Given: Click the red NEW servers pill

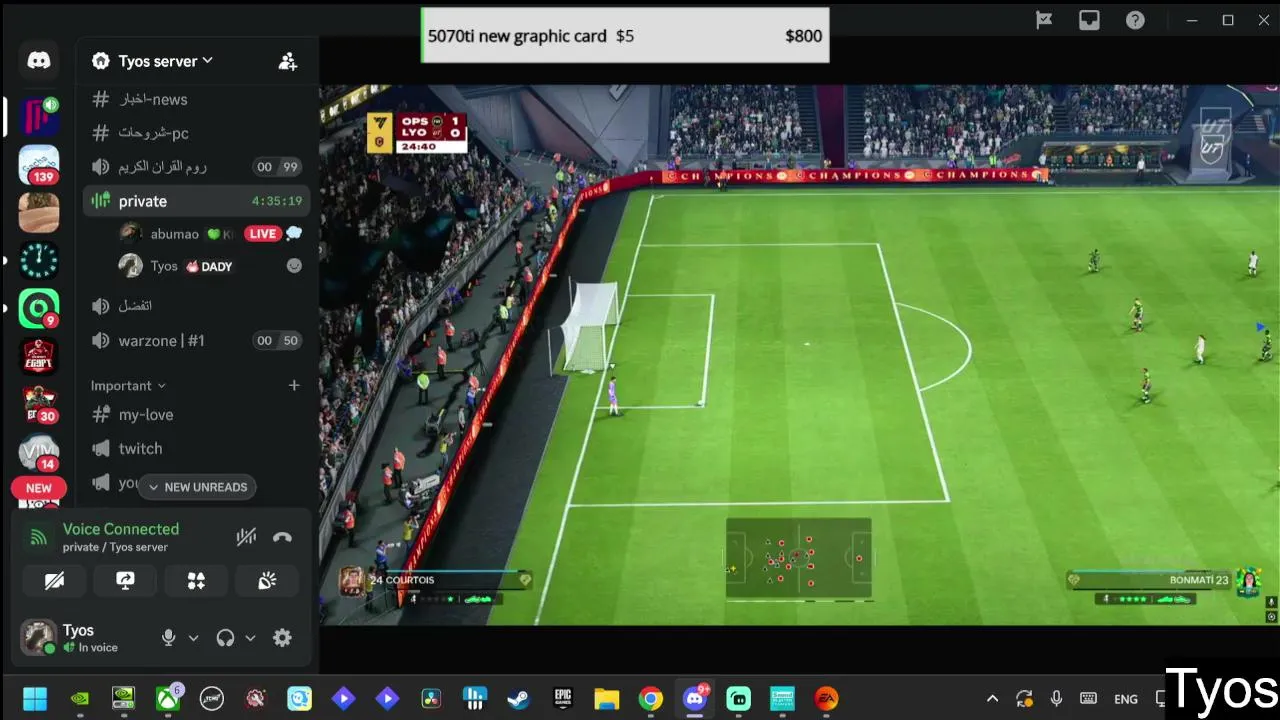Looking at the screenshot, I should pyautogui.click(x=39, y=488).
